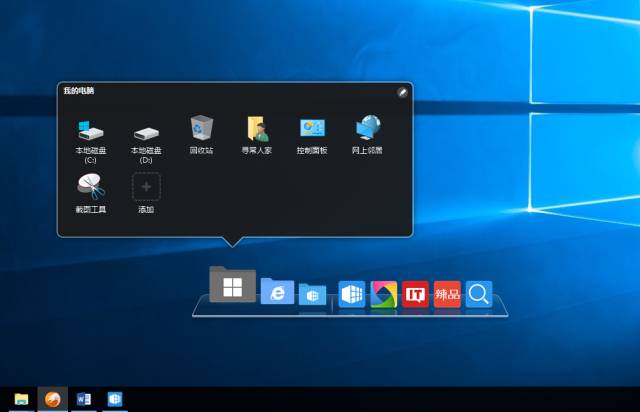Screen dimensions: 640x412
Task: Open the user folder with person icon
Action: click(x=257, y=128)
